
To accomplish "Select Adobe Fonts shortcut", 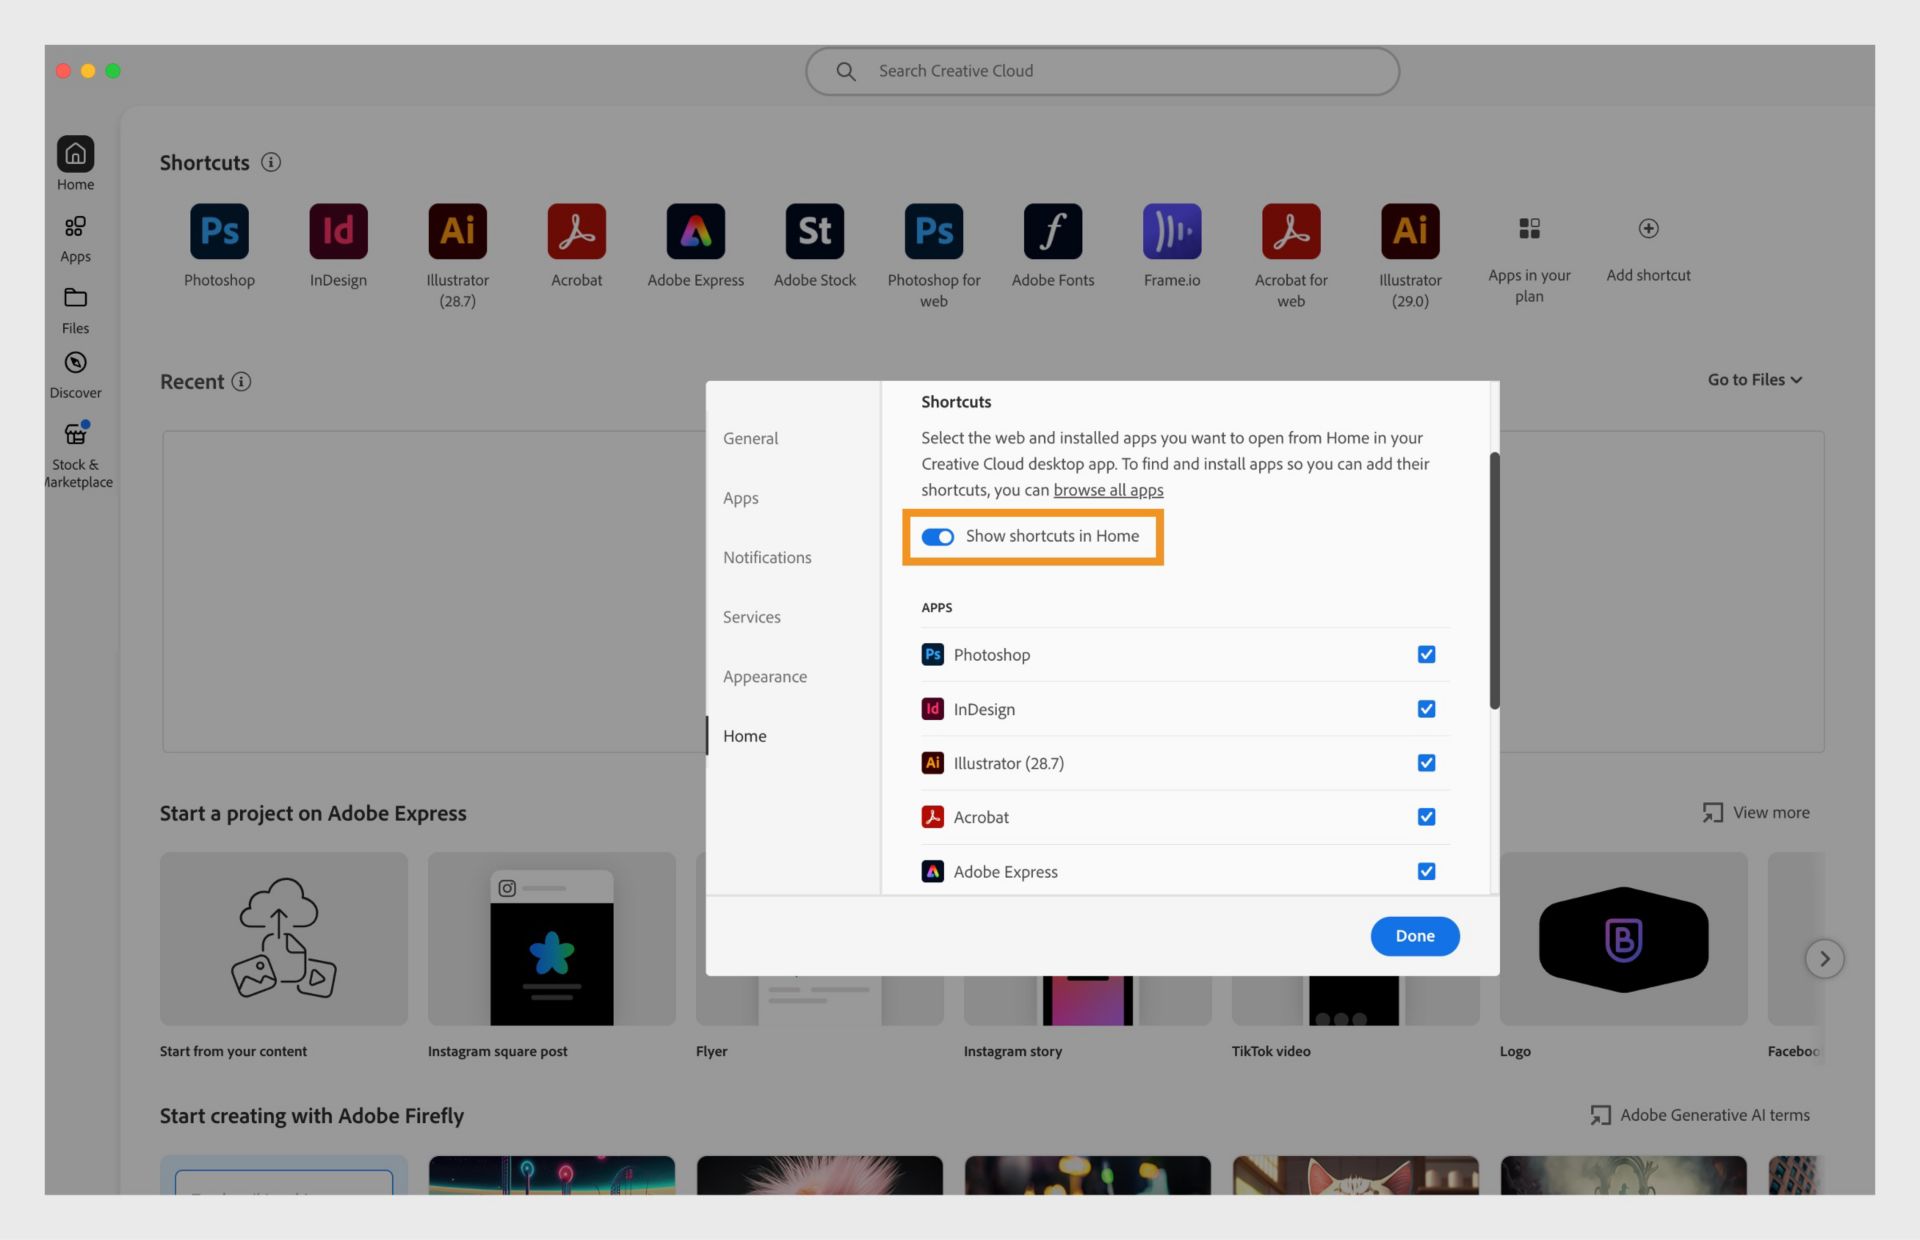I will click(1053, 231).
